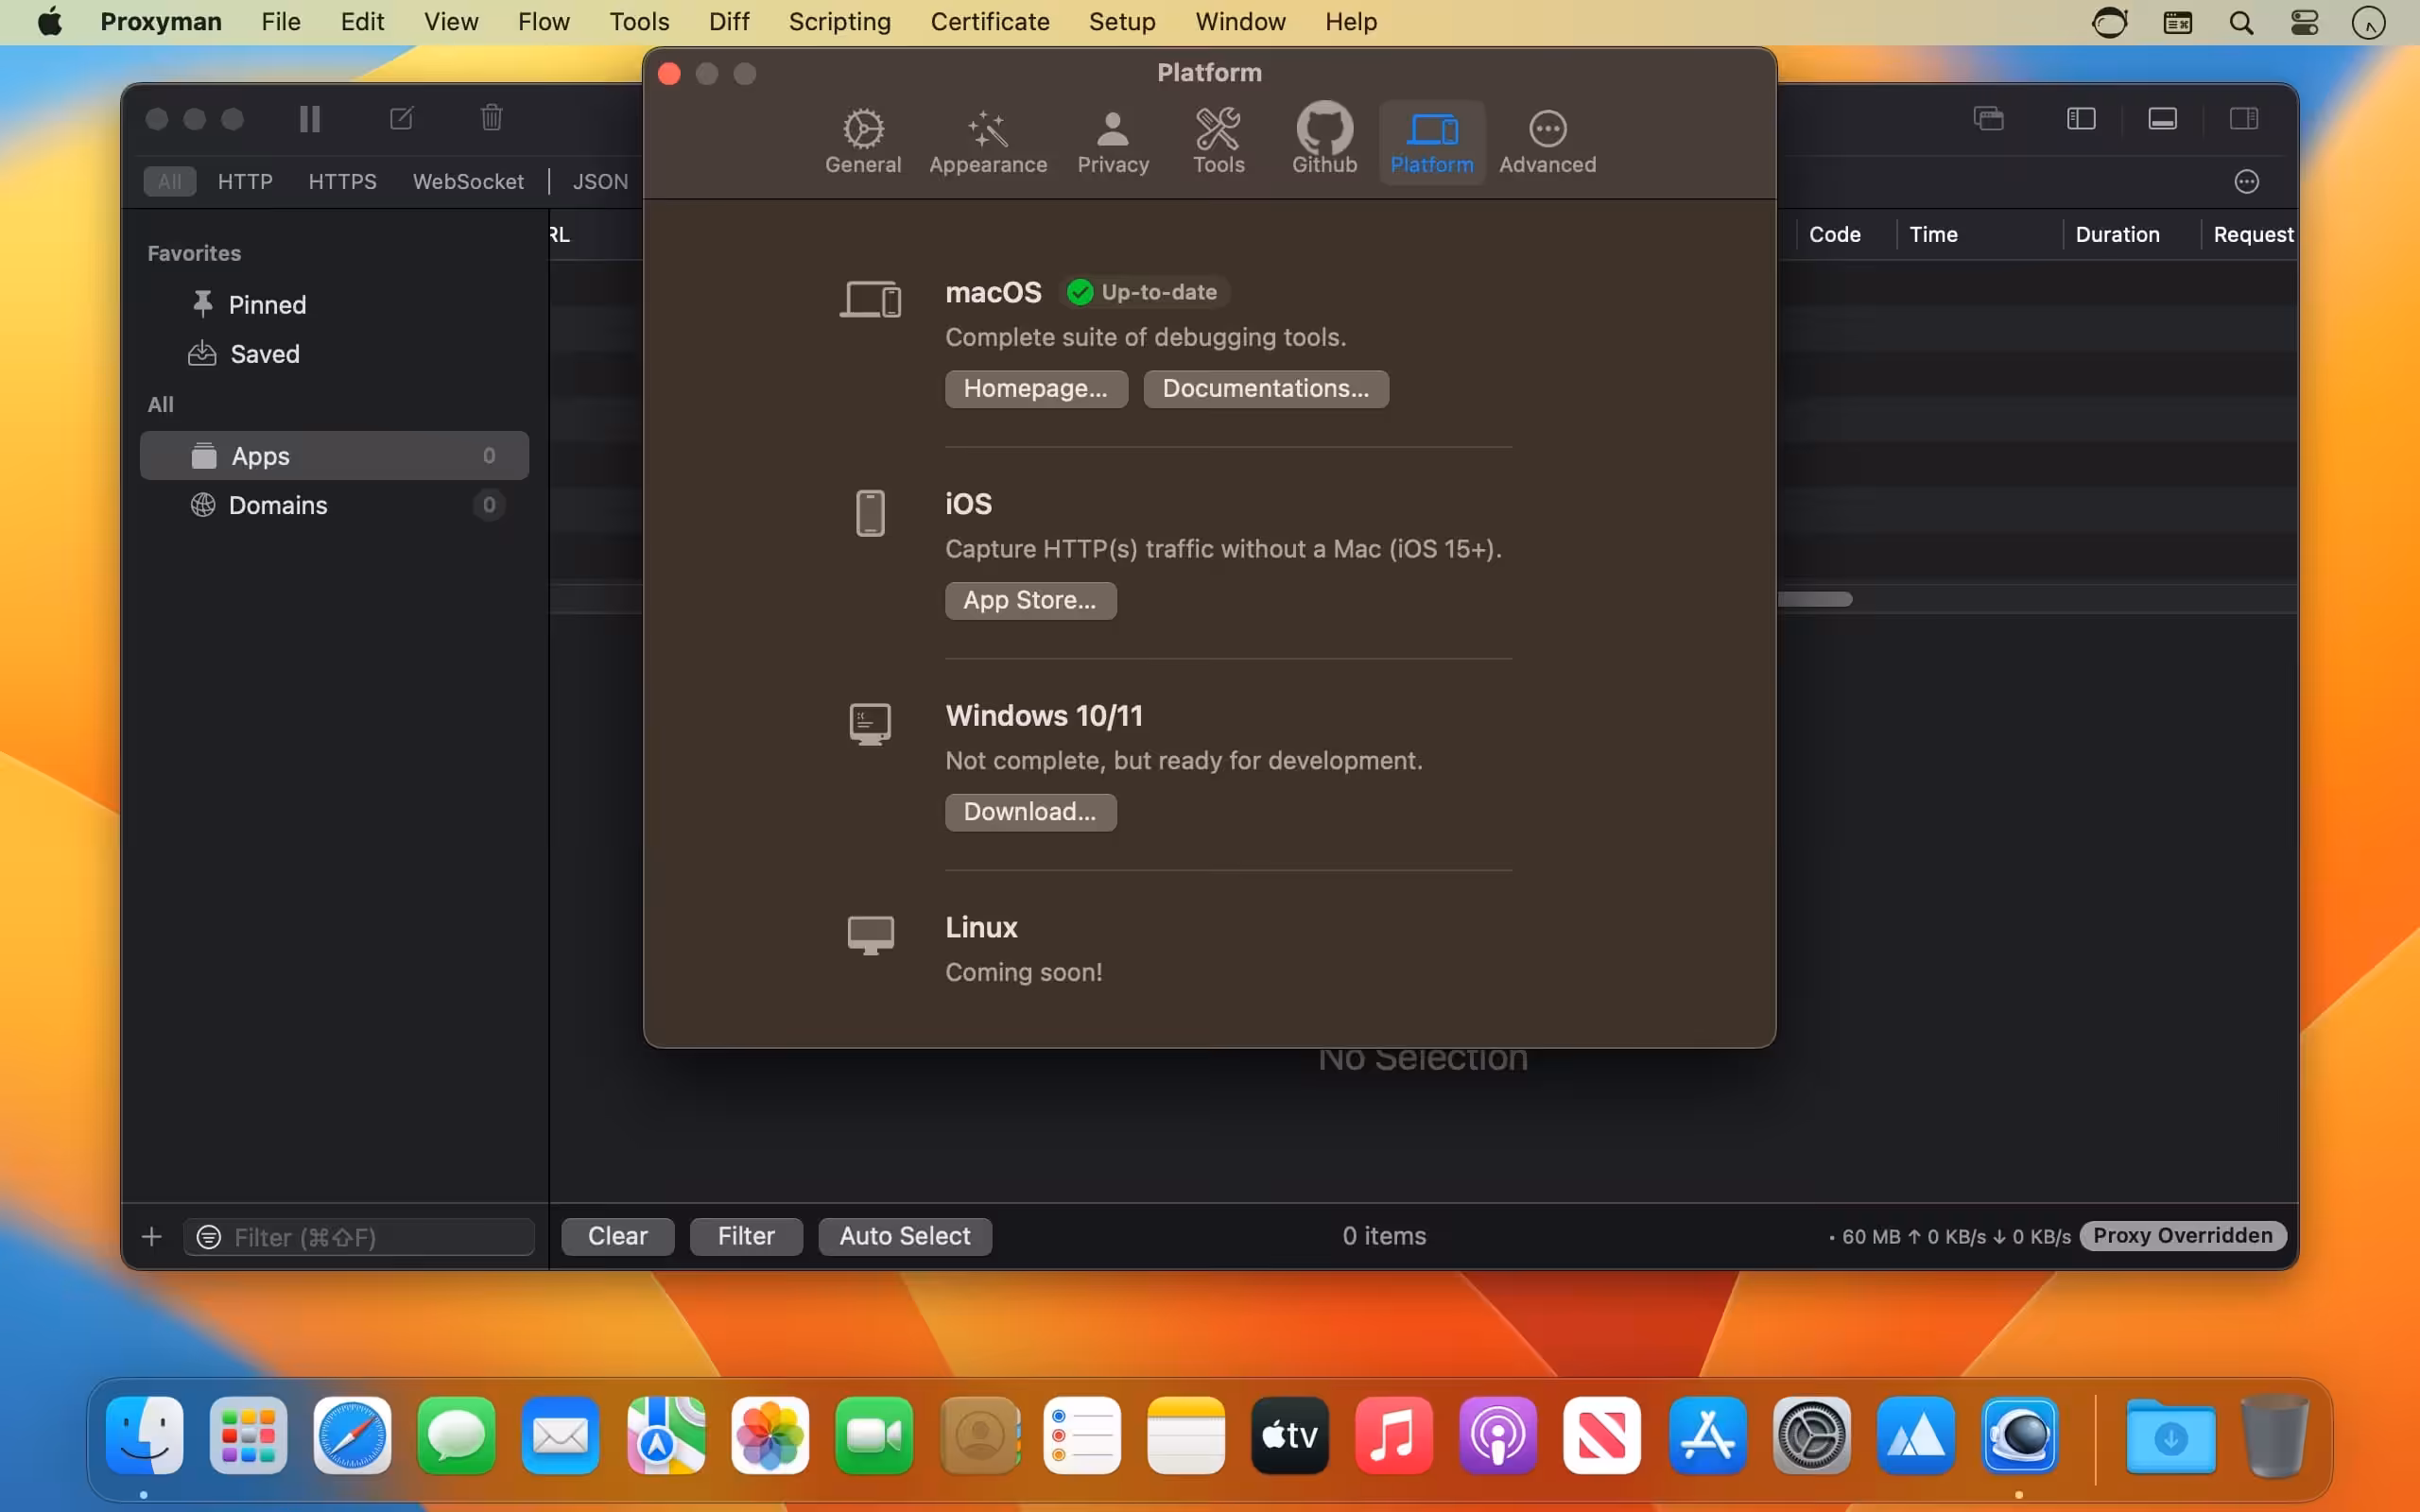Image resolution: width=2420 pixels, height=1512 pixels.
Task: Click the ellipsis more-options icon in filter bar
Action: click(2247, 182)
